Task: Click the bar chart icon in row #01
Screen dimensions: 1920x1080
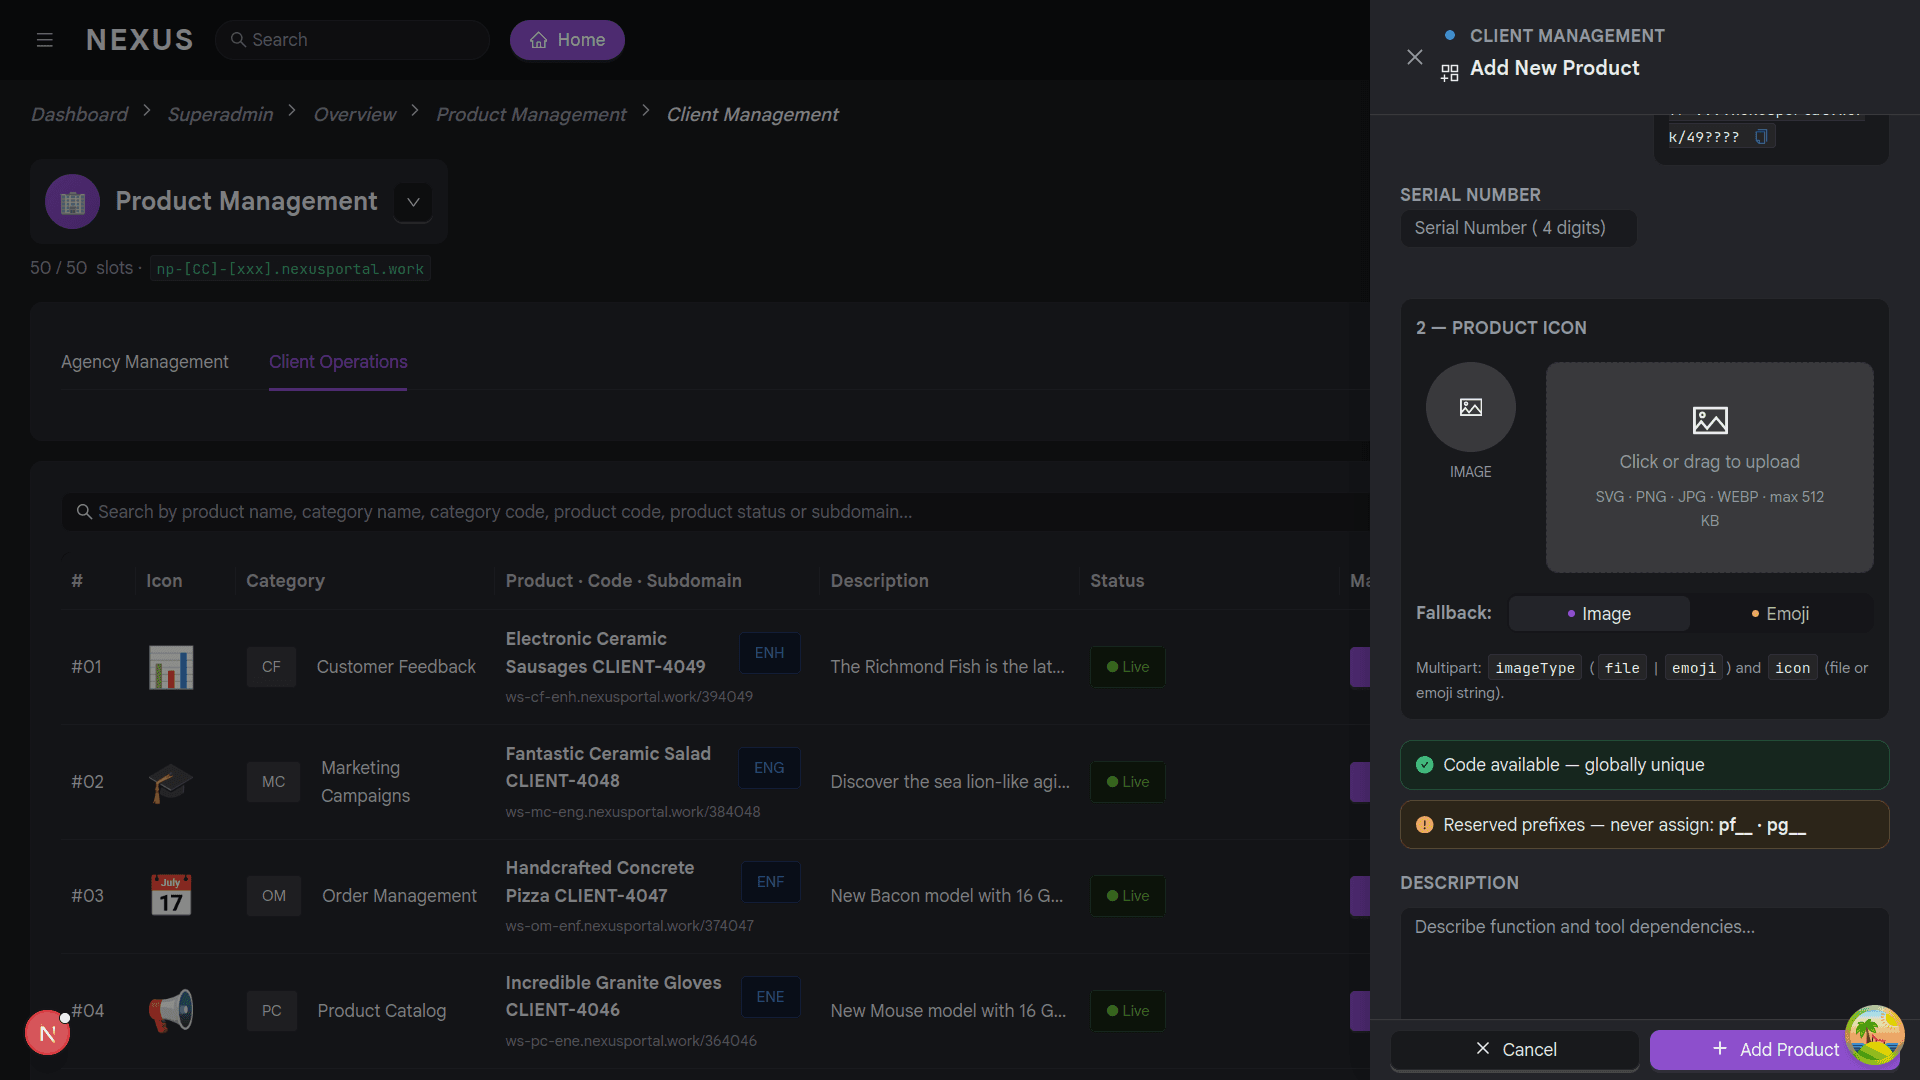Action: point(171,667)
